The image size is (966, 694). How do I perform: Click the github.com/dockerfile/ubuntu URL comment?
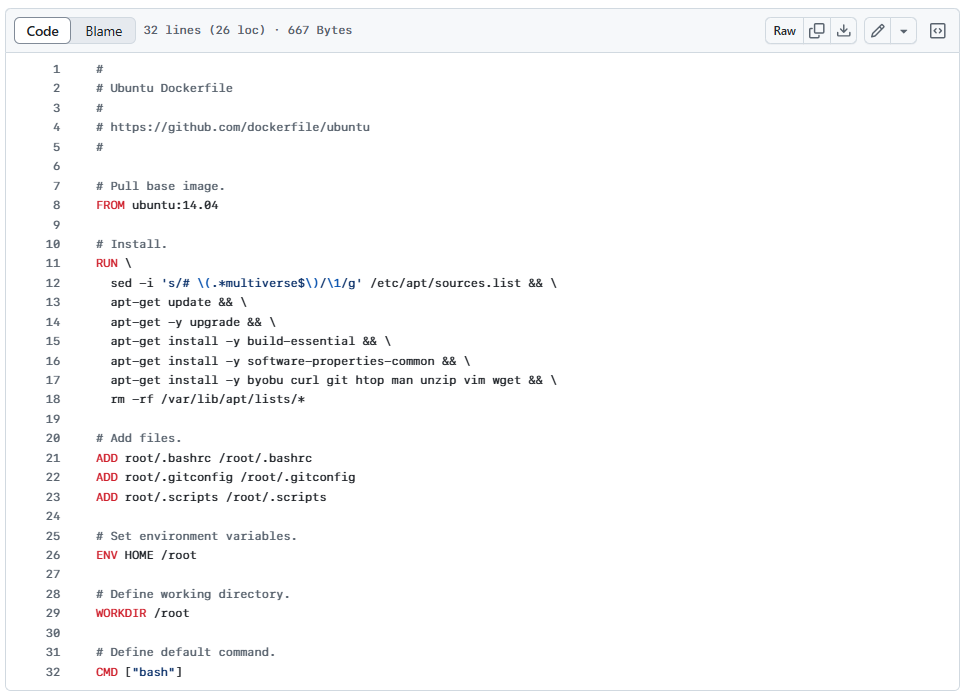pyautogui.click(x=239, y=127)
